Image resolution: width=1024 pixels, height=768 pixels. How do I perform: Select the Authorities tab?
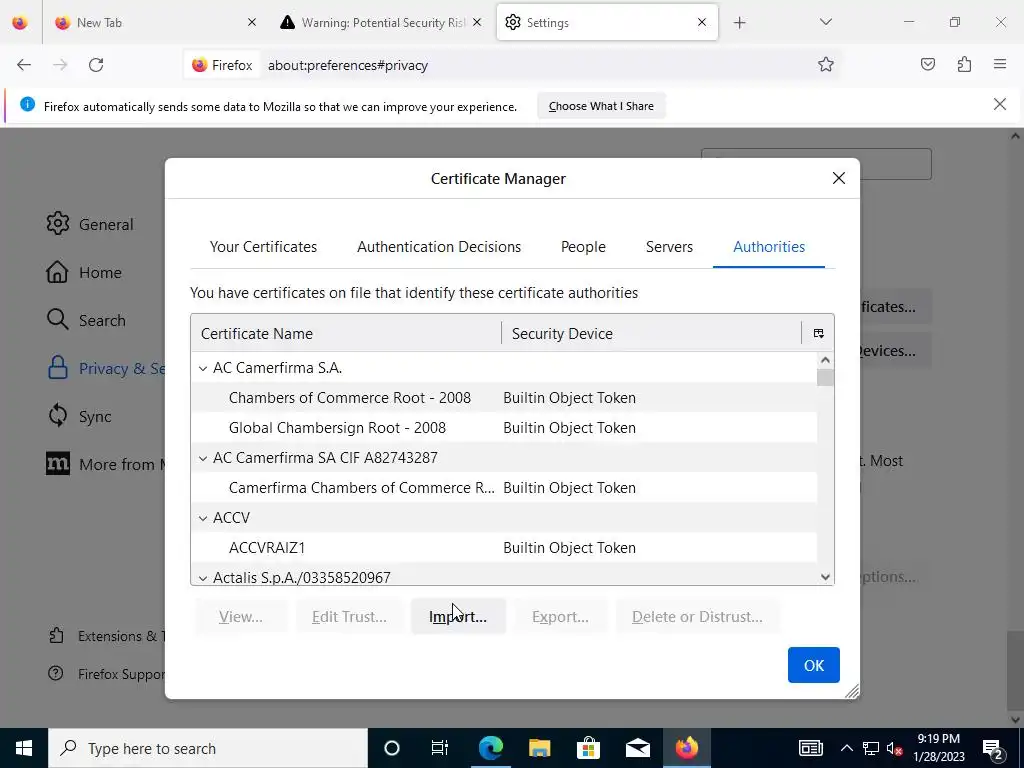tap(769, 247)
